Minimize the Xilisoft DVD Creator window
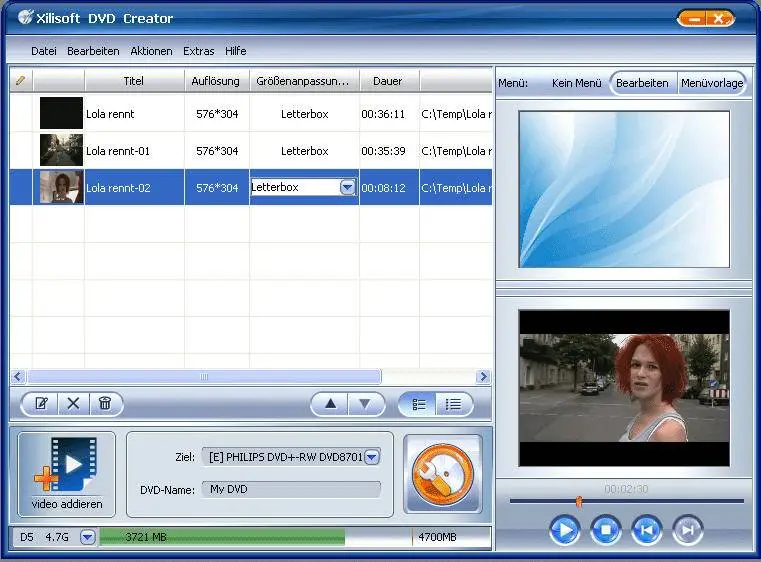 [x=694, y=19]
